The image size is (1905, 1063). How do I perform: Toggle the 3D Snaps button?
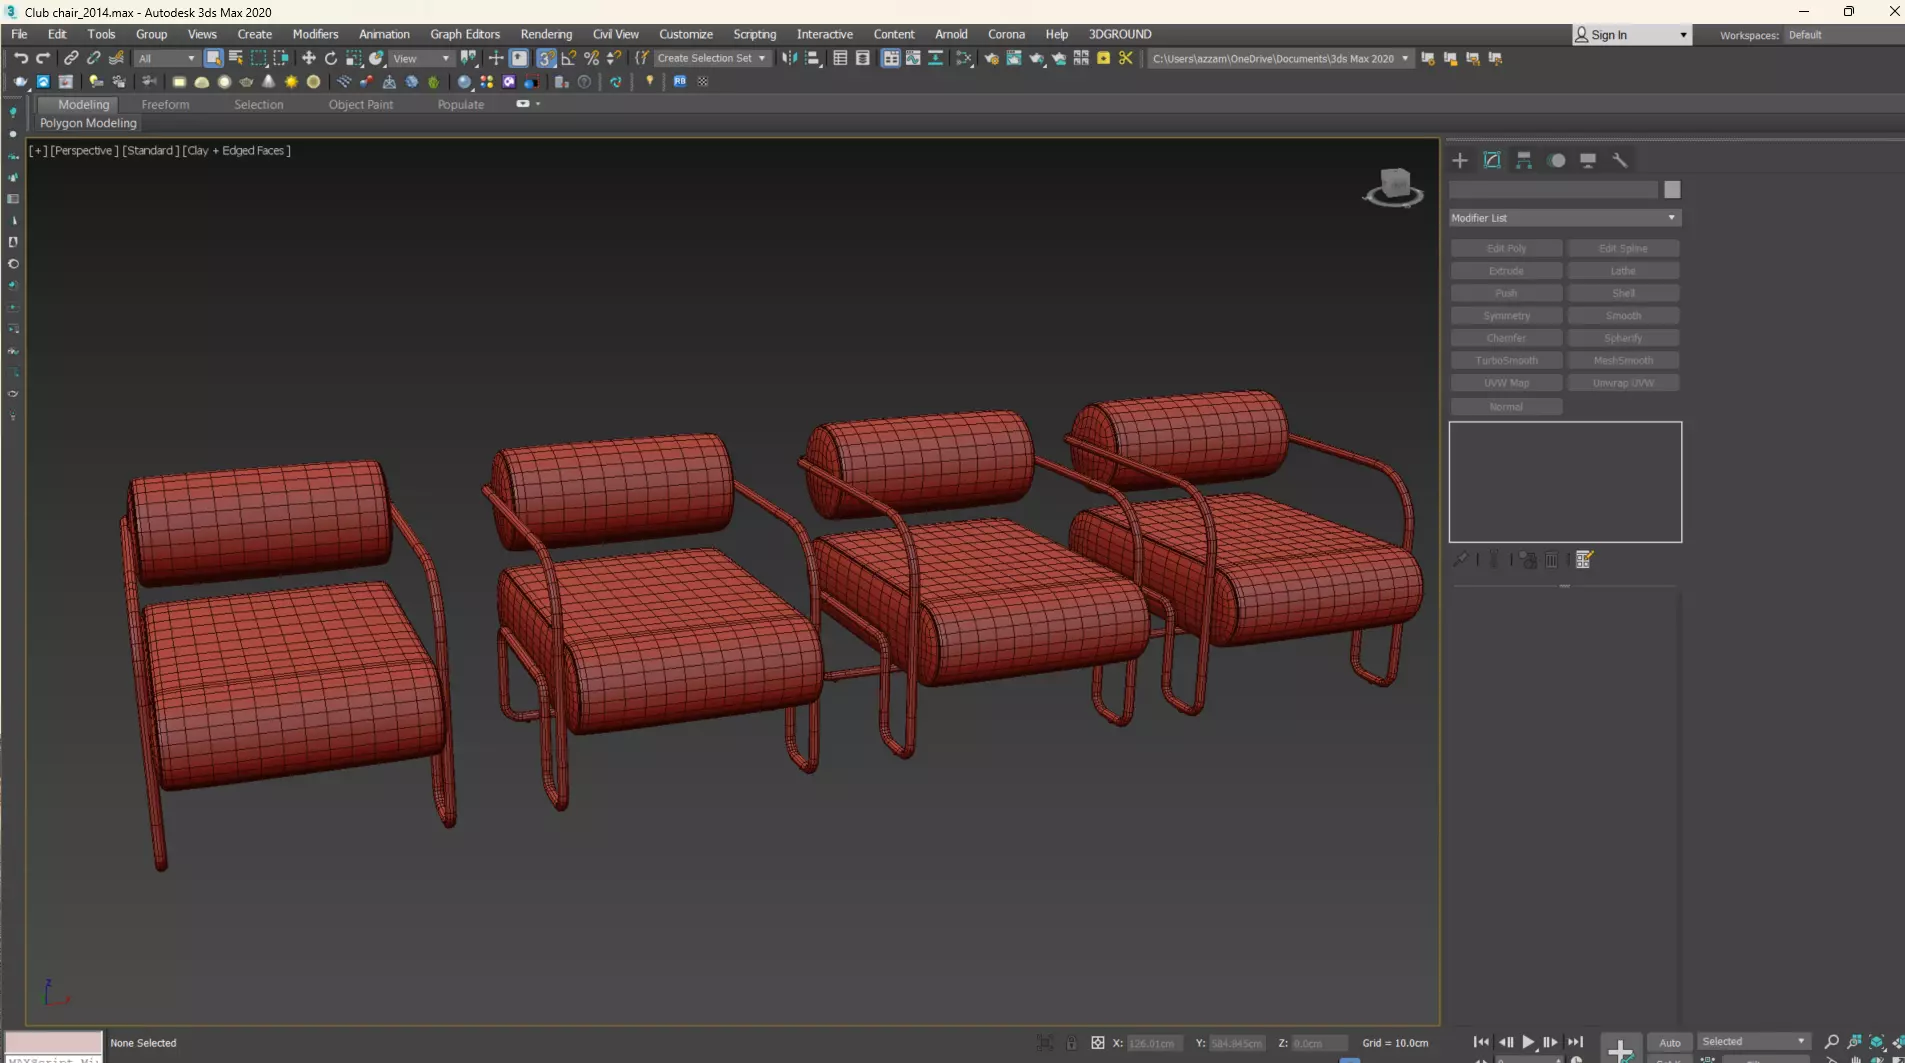click(546, 58)
